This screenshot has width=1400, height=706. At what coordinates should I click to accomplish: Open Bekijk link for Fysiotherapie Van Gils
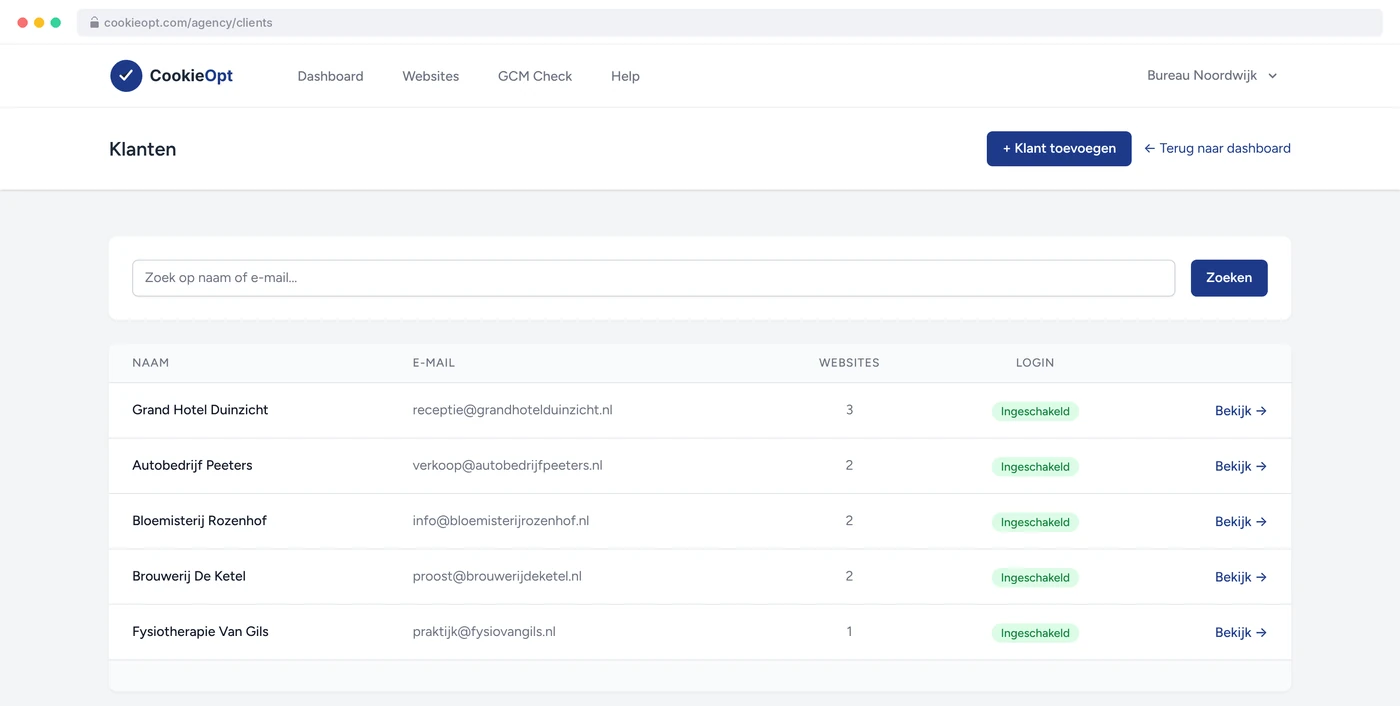click(x=1241, y=633)
